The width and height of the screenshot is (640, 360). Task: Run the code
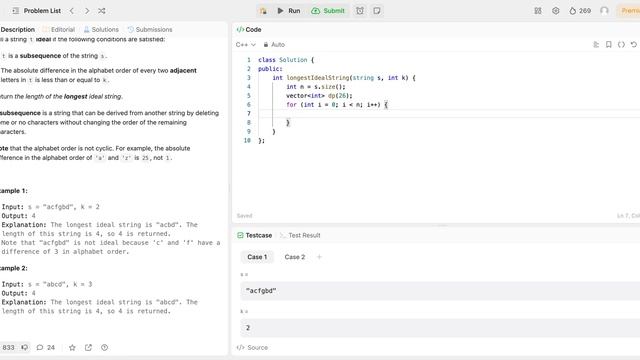[289, 11]
